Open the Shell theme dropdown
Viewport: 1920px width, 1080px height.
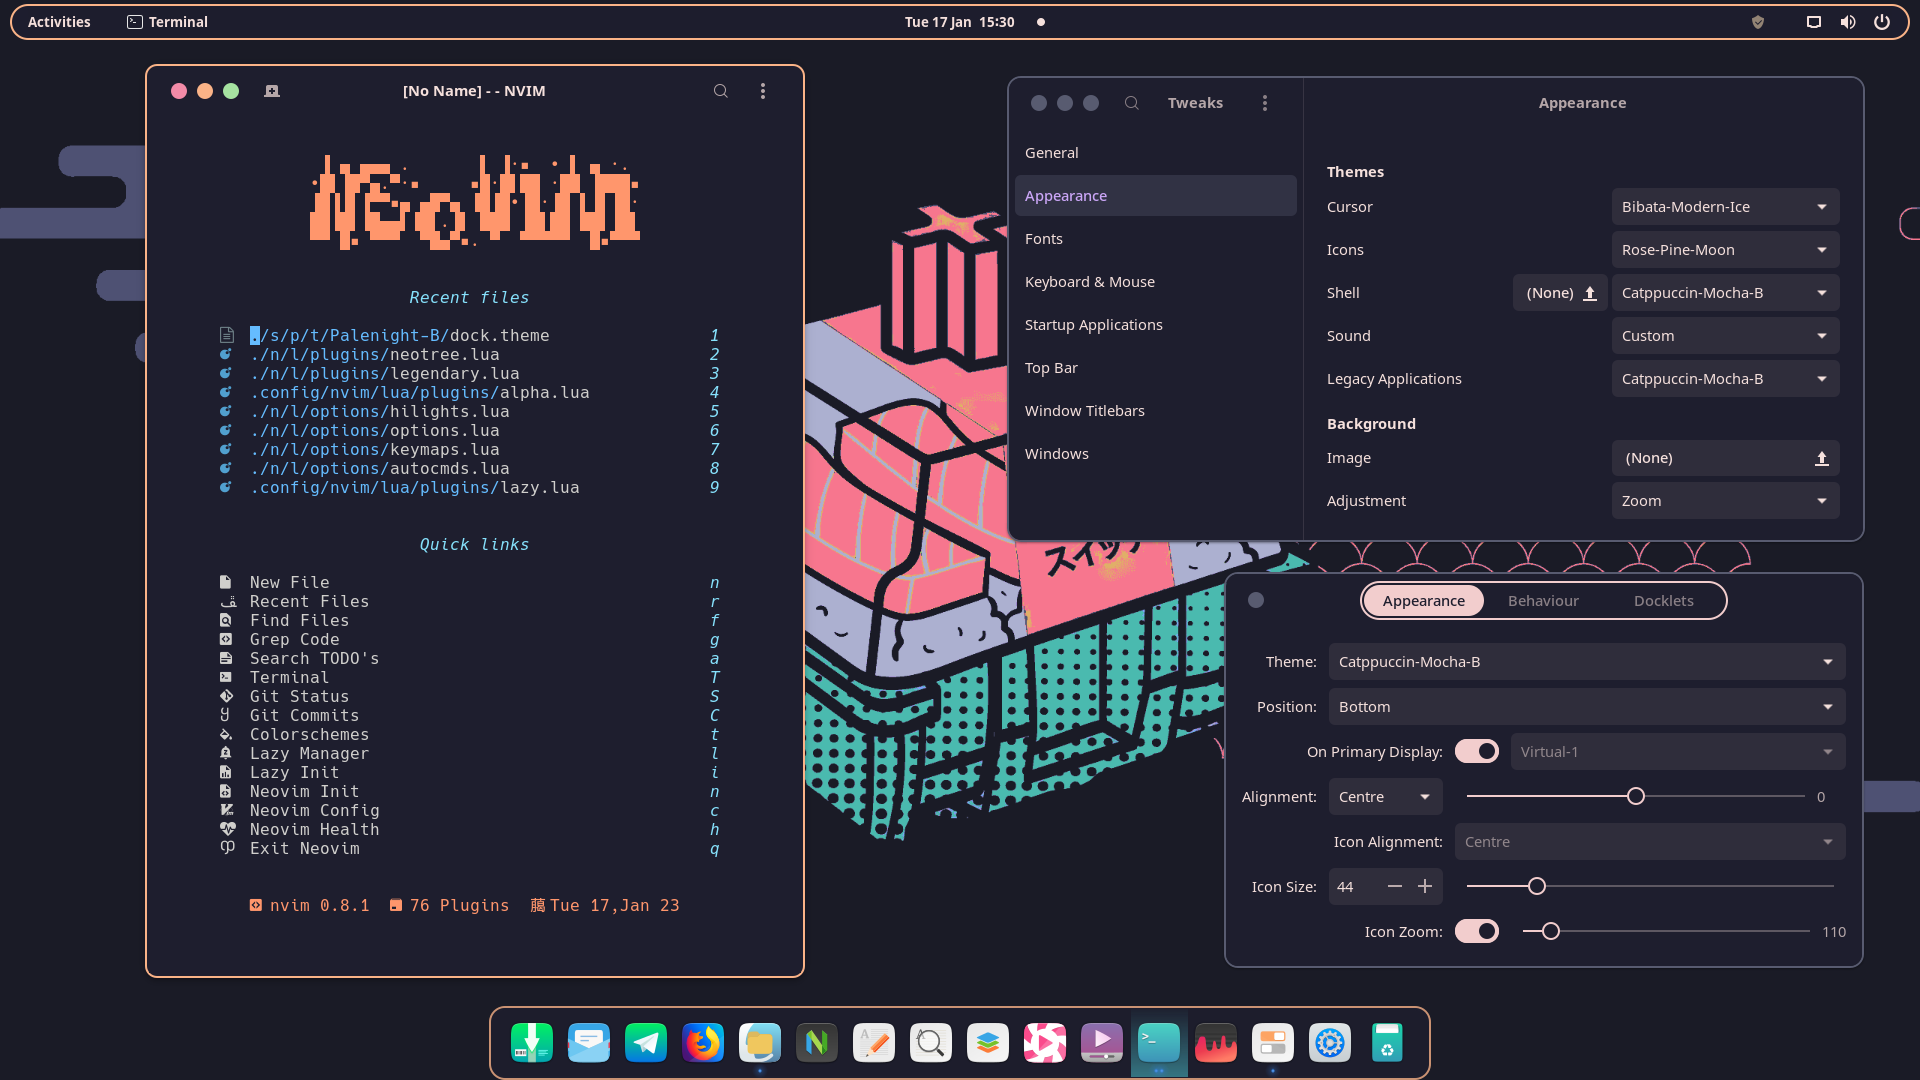[x=1725, y=293]
